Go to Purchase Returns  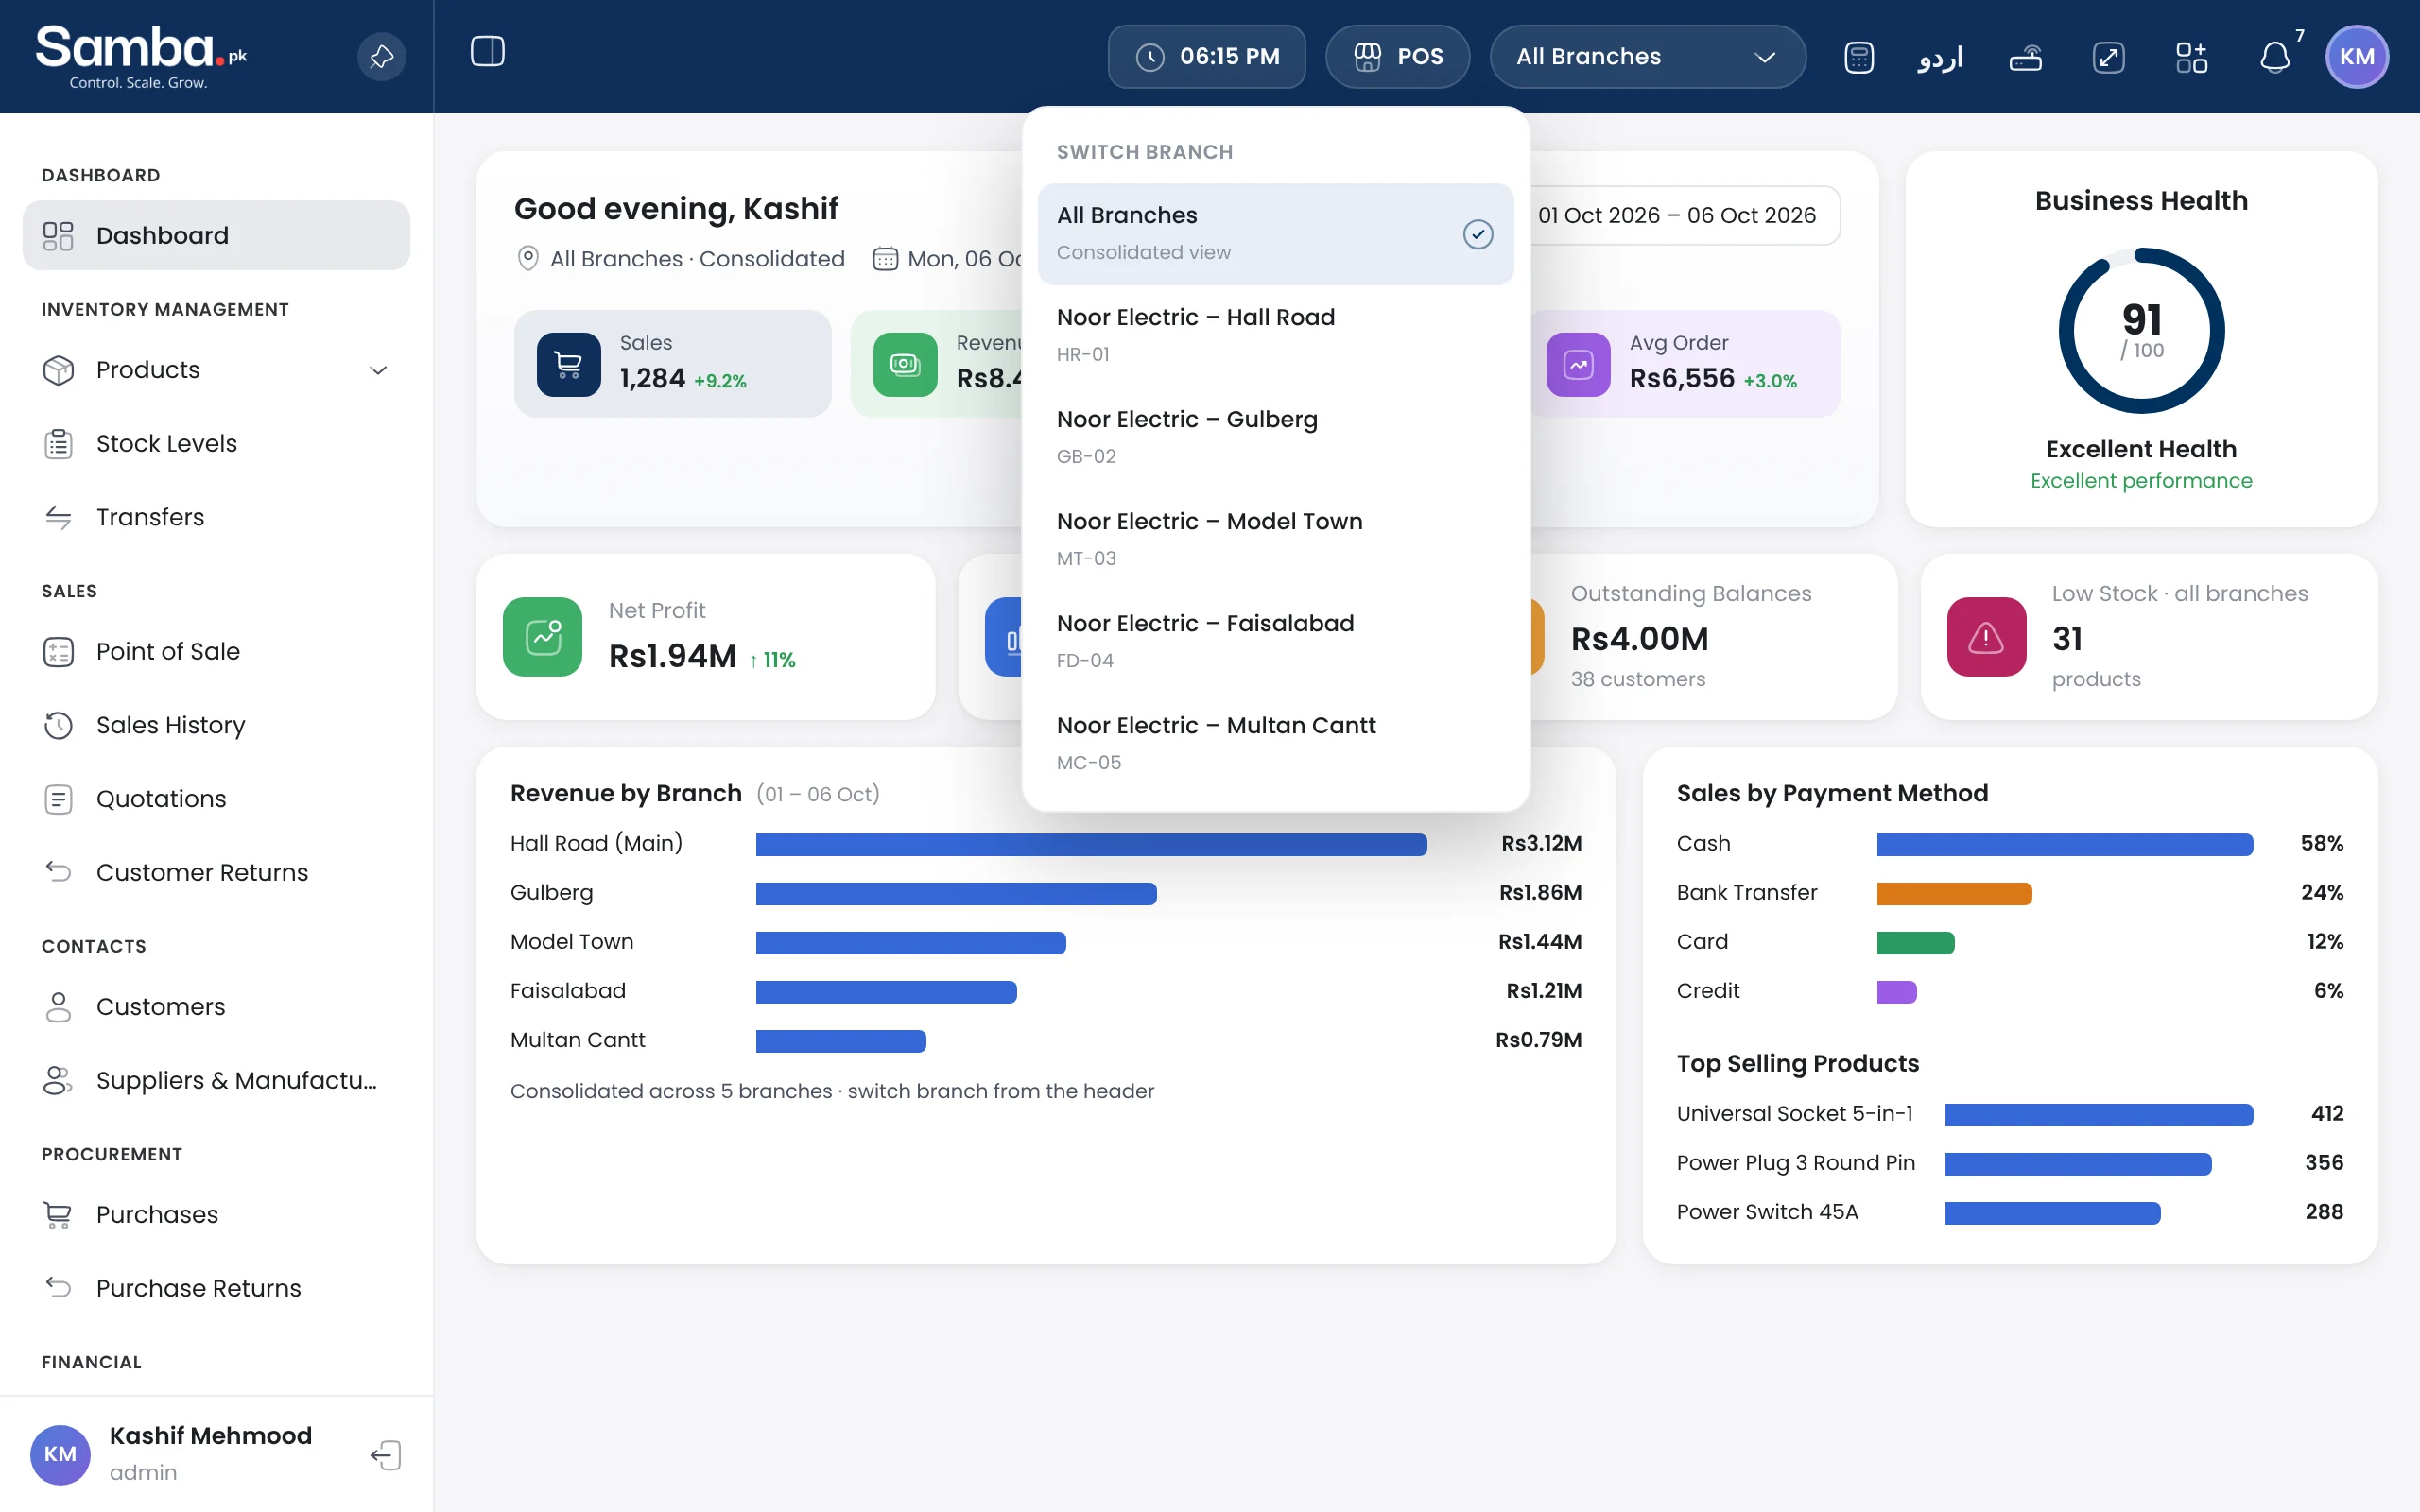click(x=216, y=1288)
